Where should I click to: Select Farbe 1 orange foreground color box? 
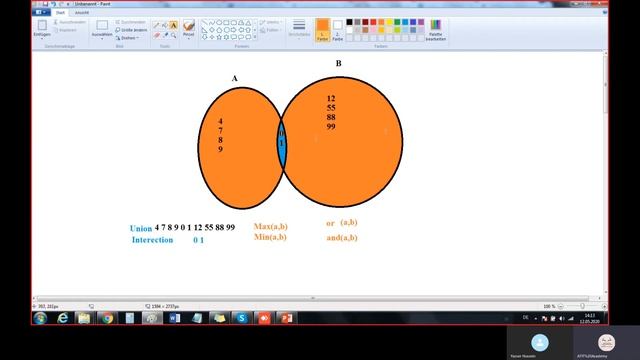coord(322,30)
